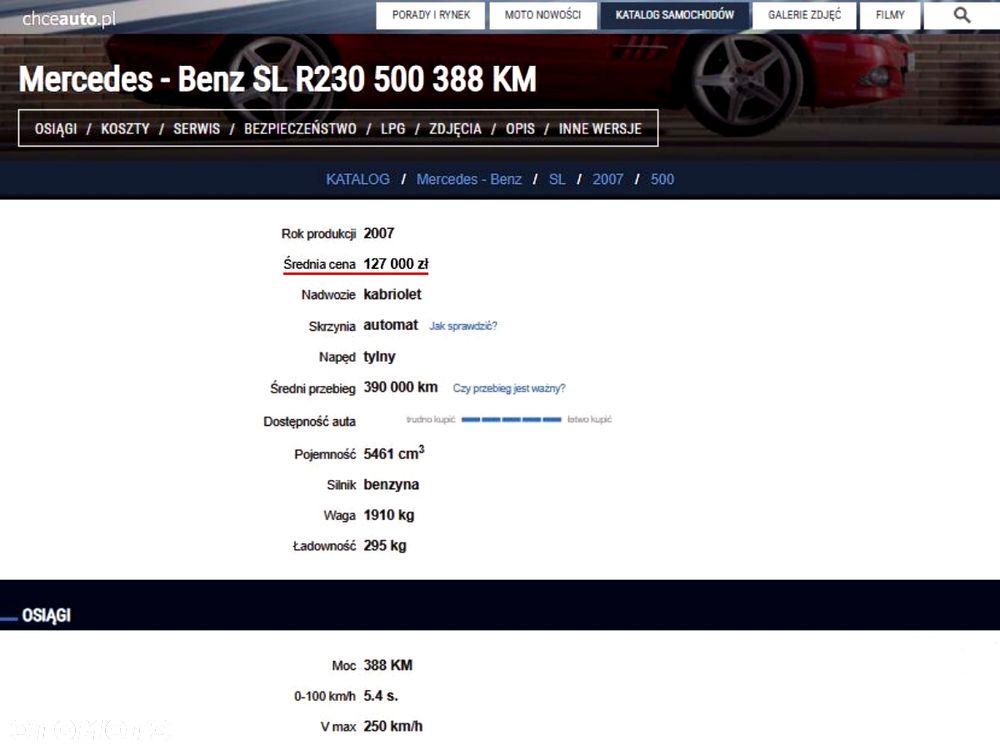The height and width of the screenshot is (750, 1000).
Task: Jump to INNE WERSJE section link
Action: coord(600,129)
